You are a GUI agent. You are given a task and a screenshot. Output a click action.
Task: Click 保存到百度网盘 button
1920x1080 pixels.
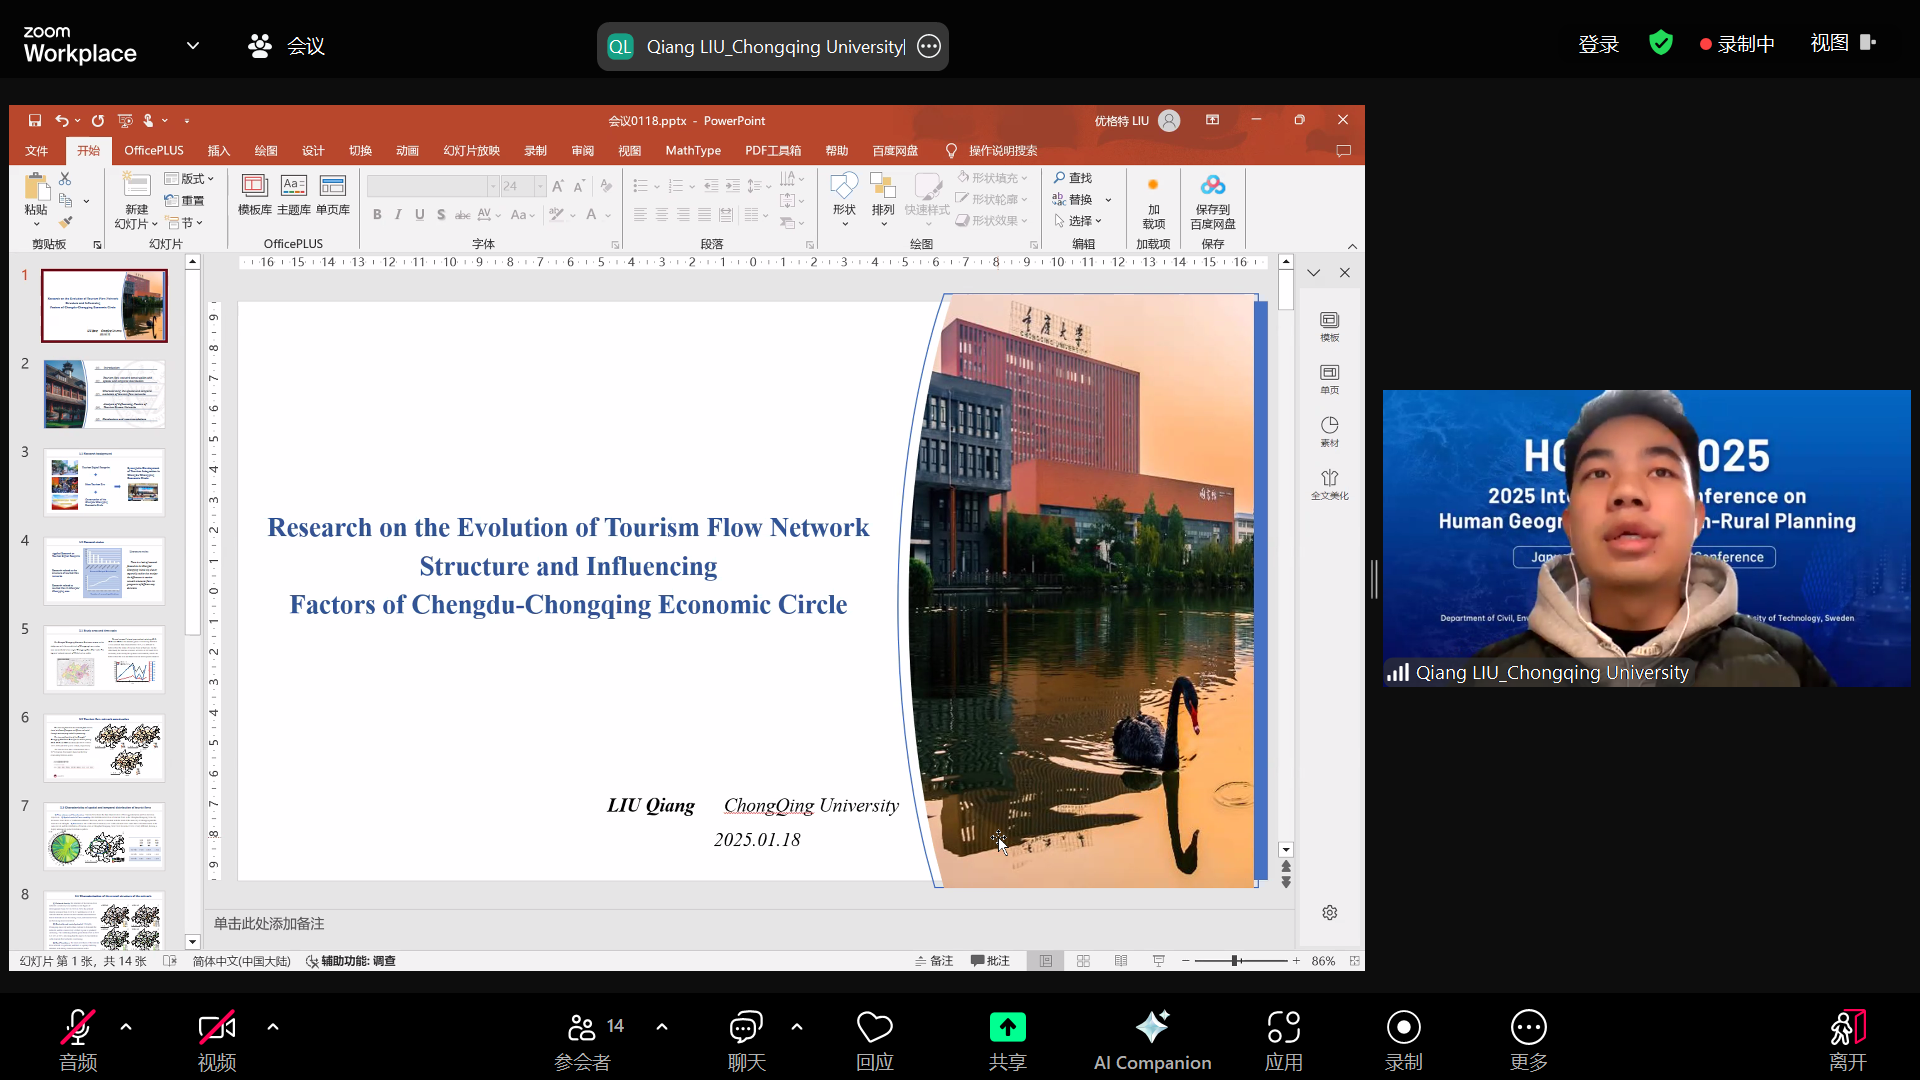click(1213, 203)
